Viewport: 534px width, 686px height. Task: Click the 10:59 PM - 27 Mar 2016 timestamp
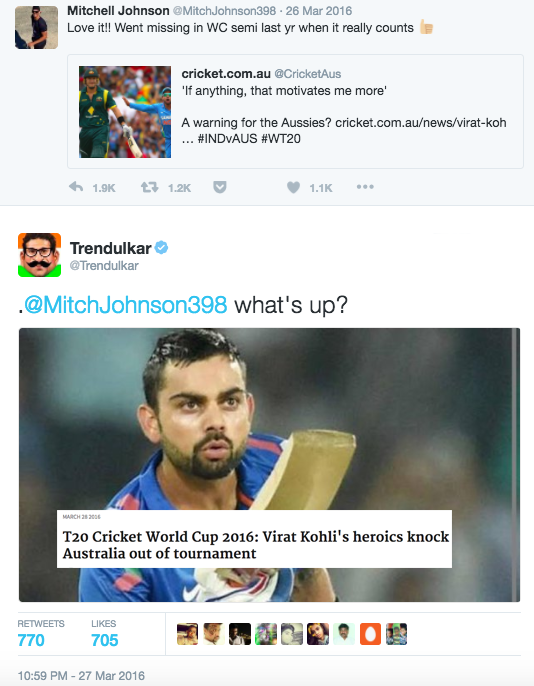click(x=81, y=676)
